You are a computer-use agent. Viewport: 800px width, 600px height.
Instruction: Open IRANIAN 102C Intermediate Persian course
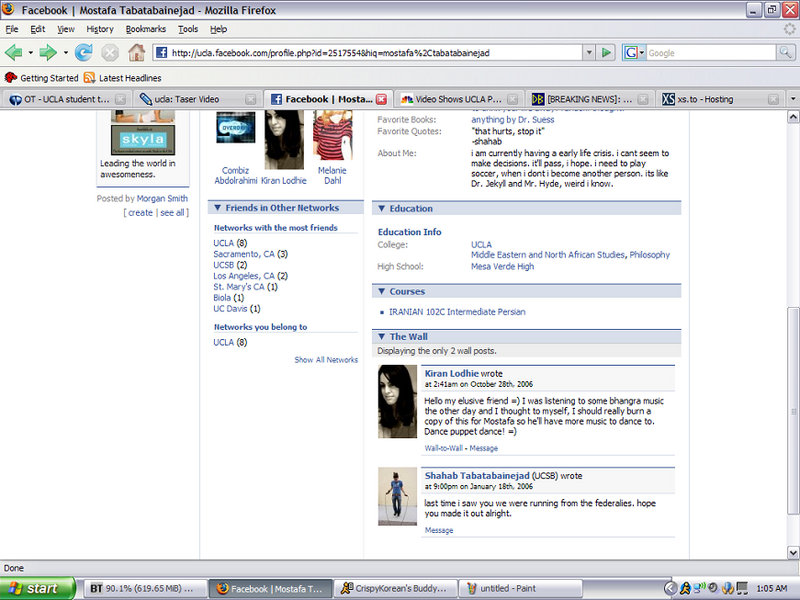click(x=457, y=312)
